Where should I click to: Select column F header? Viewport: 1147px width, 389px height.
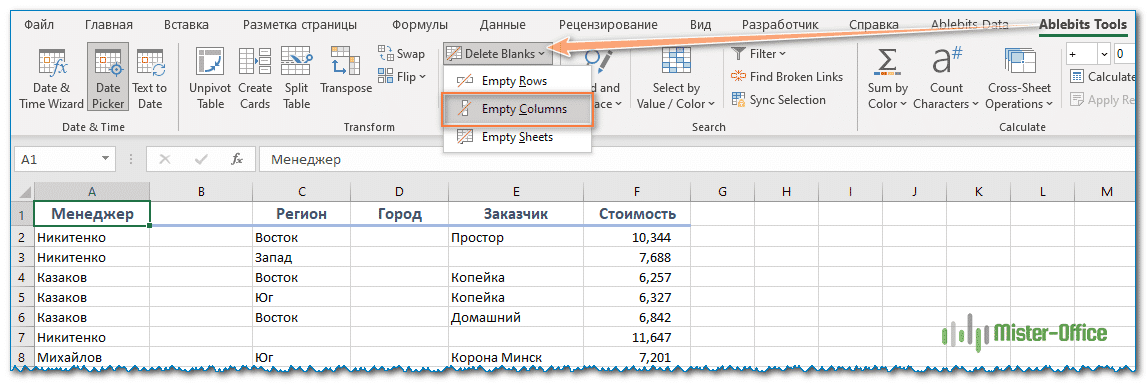click(637, 192)
